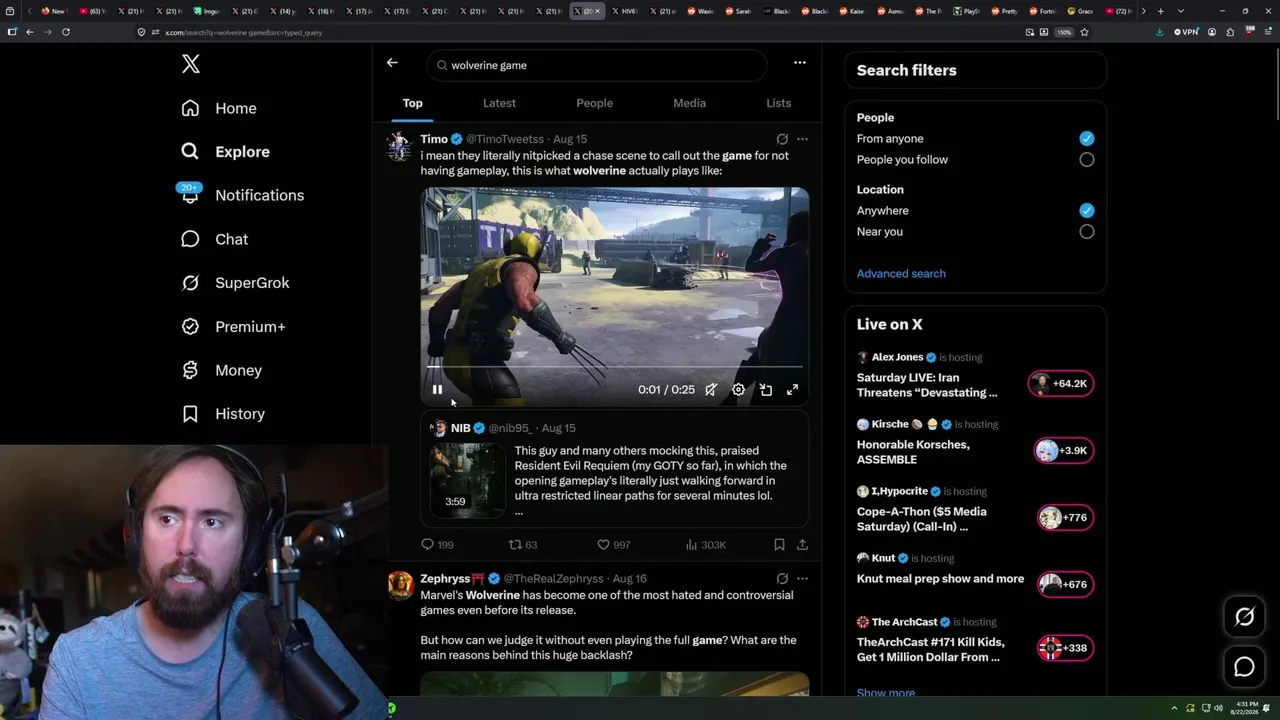Open Chat in the sidebar

click(215, 239)
